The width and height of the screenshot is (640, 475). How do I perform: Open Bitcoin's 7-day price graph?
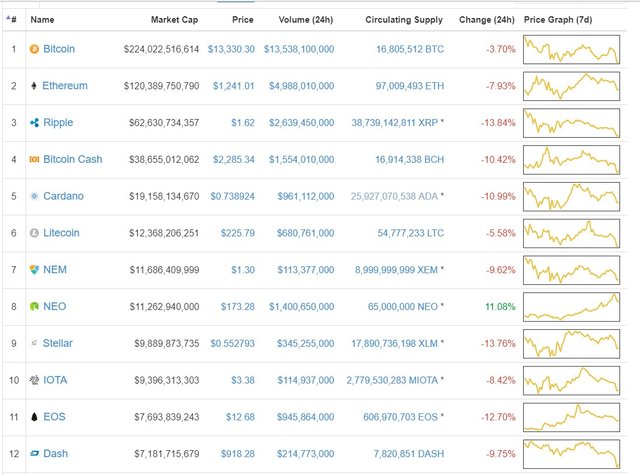(x=571, y=49)
